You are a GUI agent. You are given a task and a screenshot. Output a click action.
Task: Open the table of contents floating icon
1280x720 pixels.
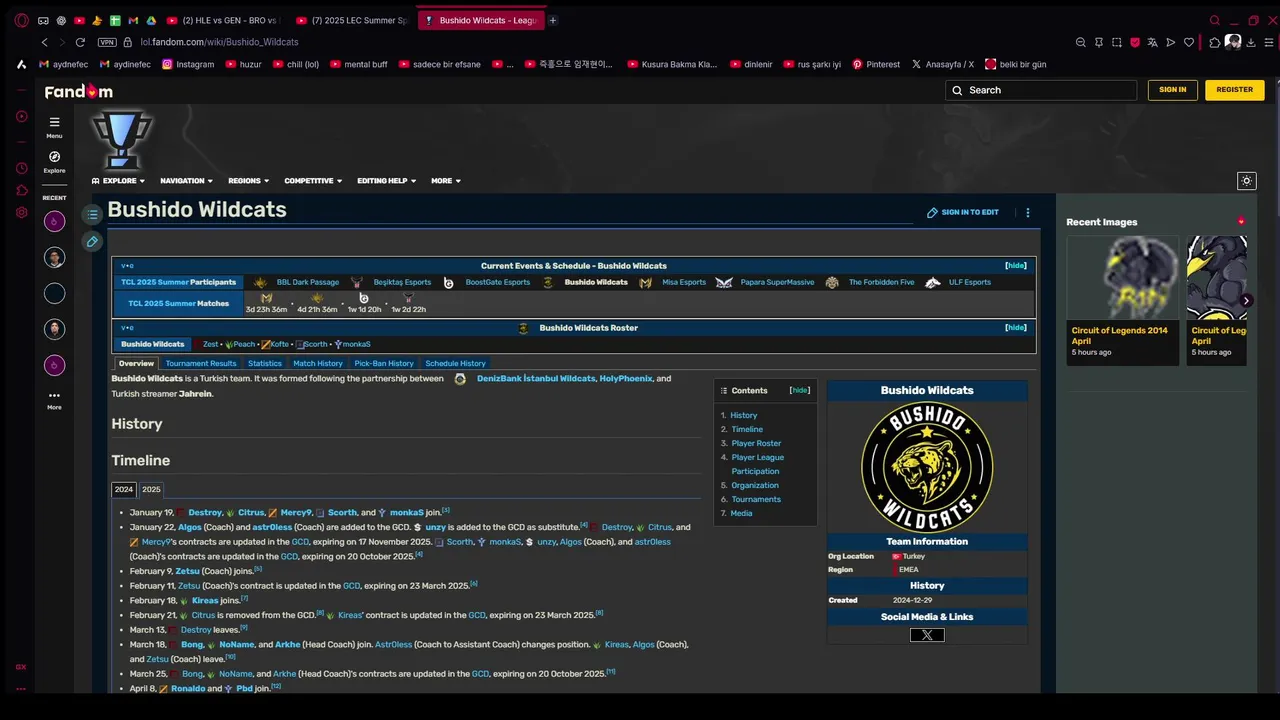point(92,214)
